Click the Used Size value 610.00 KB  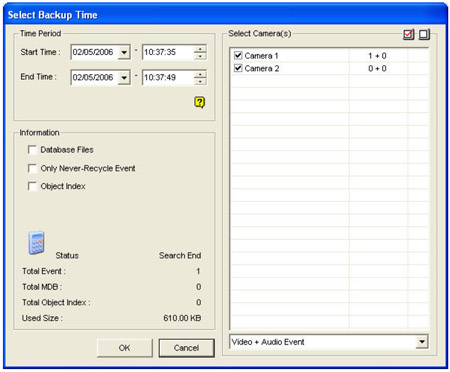click(x=182, y=318)
